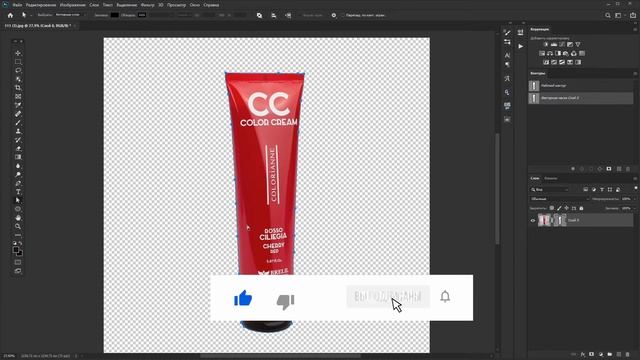Toggle Quick Mask mode in toolbar

18,262
